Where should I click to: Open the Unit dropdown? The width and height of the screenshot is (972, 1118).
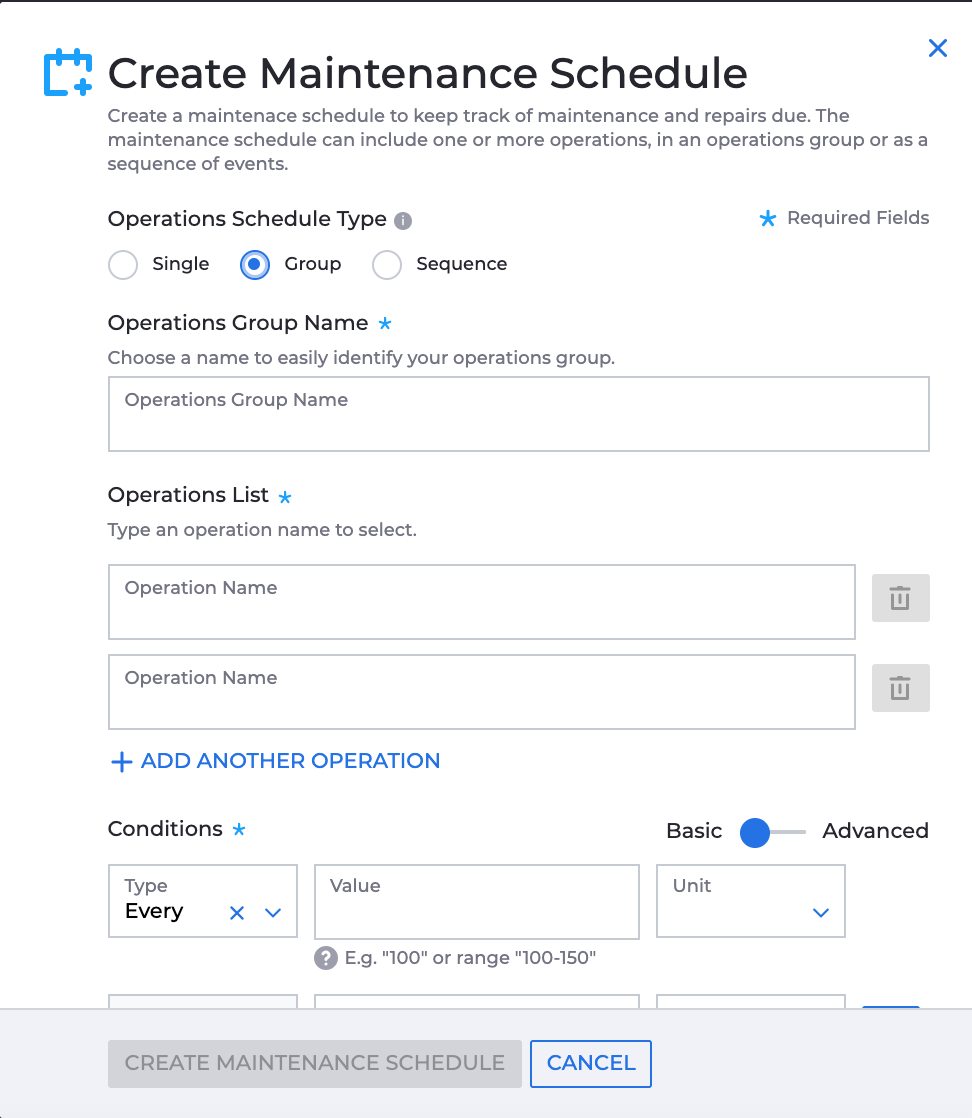point(750,901)
